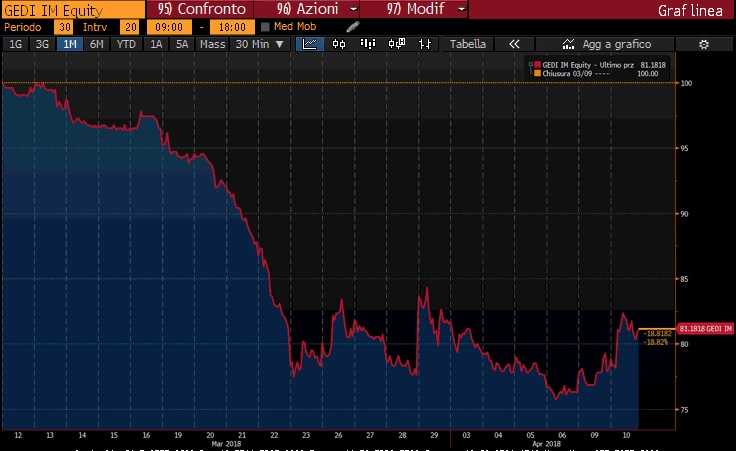Toggle the Med Mob checkbox
Viewport: 736px width, 451px height.
(265, 27)
